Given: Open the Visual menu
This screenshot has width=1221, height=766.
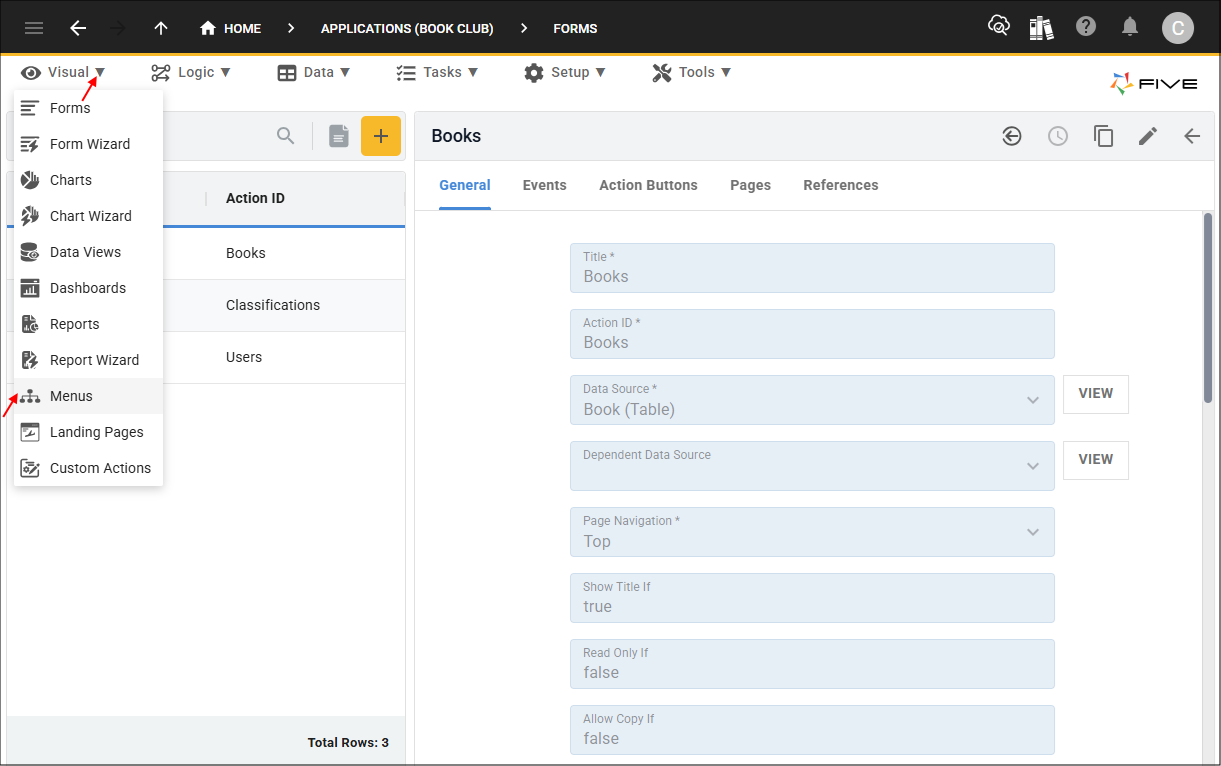Looking at the screenshot, I should point(63,72).
